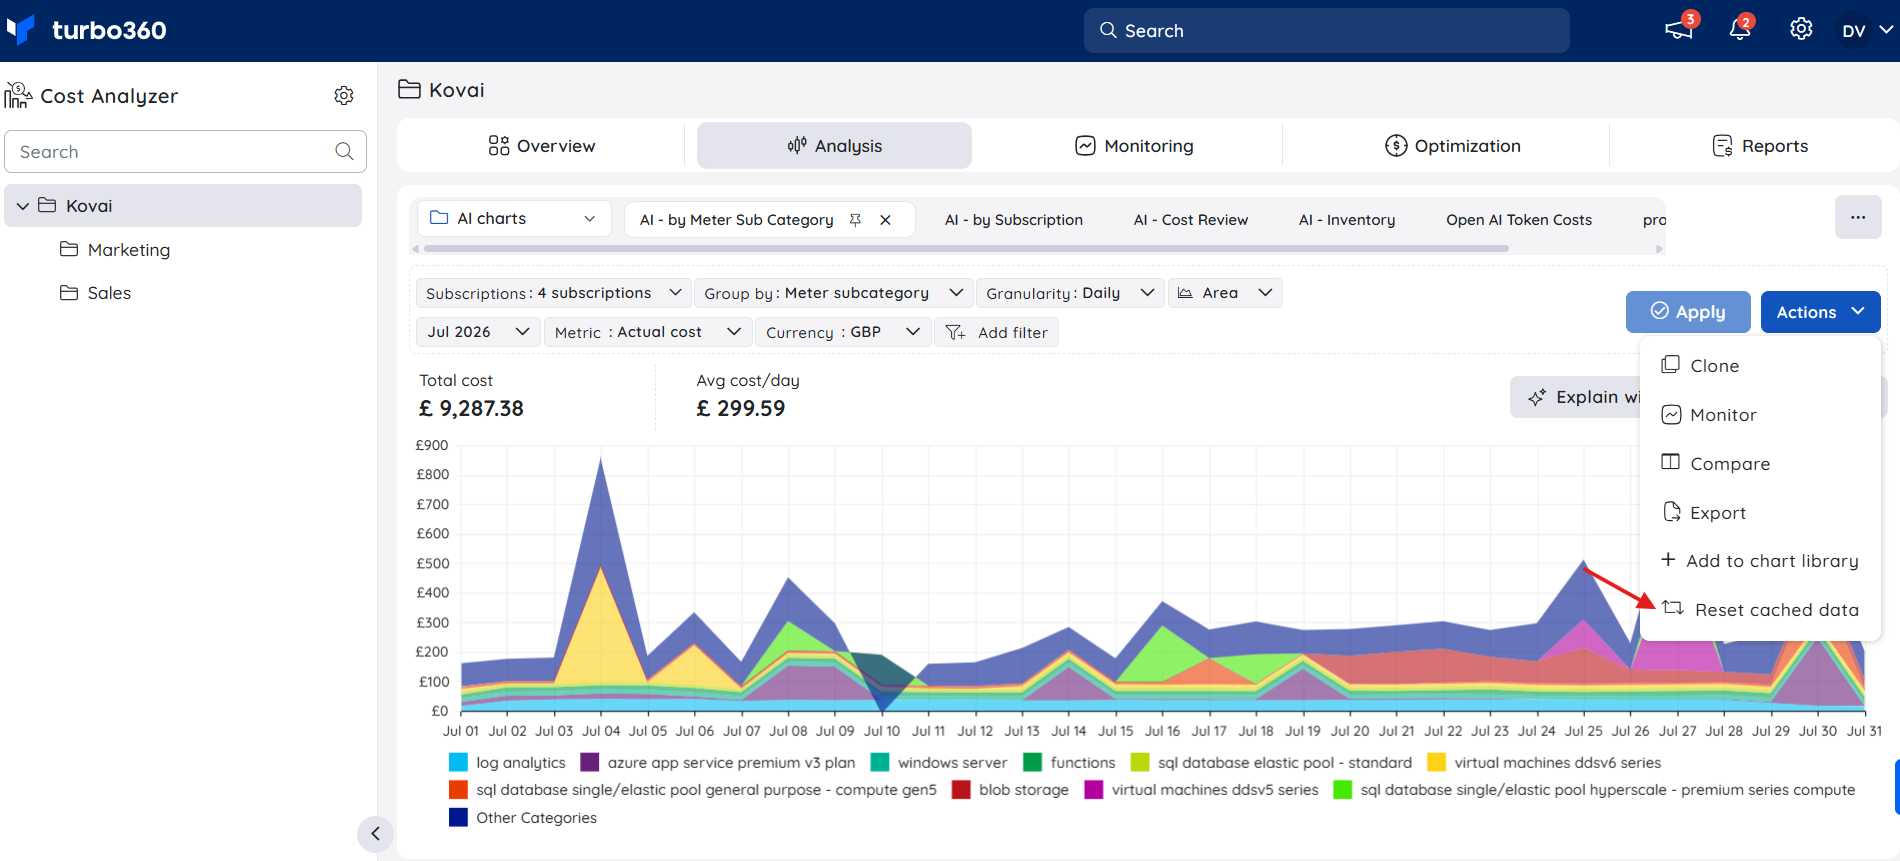
Task: Open the Currency GBP dropdown
Action: coord(842,332)
